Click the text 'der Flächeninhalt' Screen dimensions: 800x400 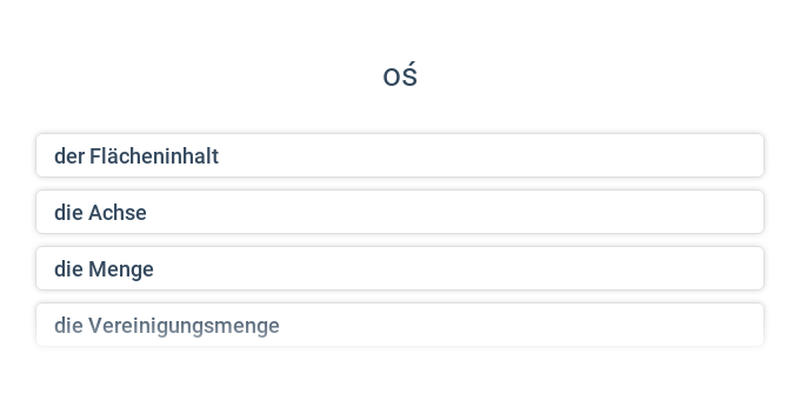tap(136, 156)
